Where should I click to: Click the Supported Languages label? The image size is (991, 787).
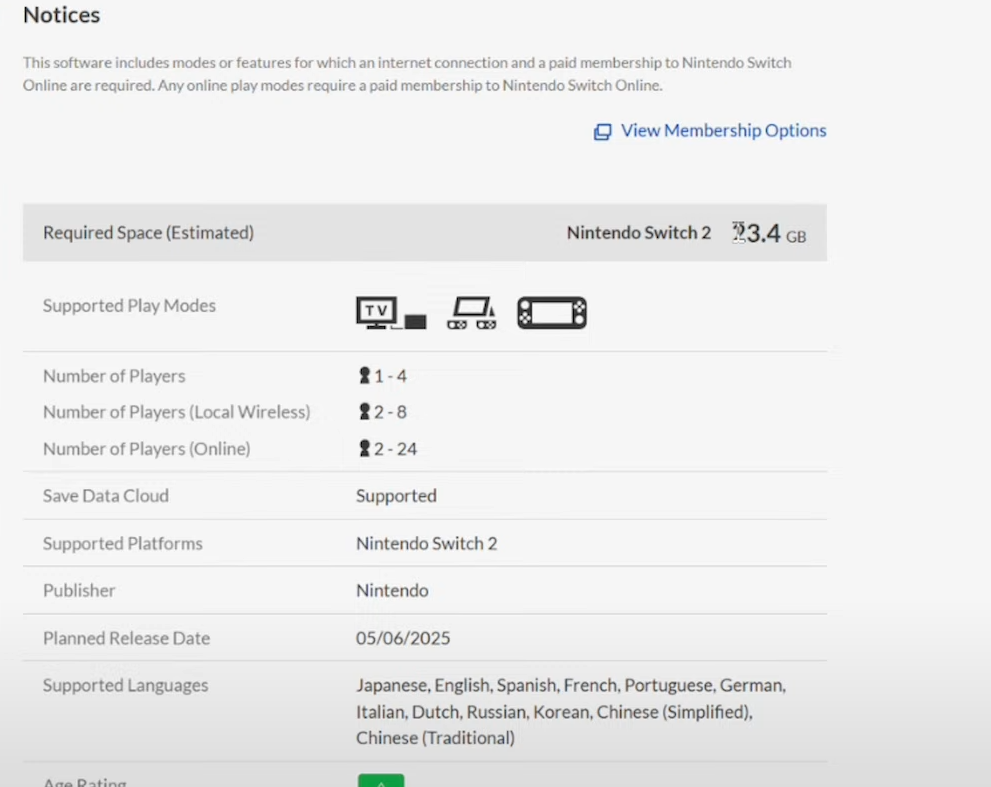[x=126, y=685]
